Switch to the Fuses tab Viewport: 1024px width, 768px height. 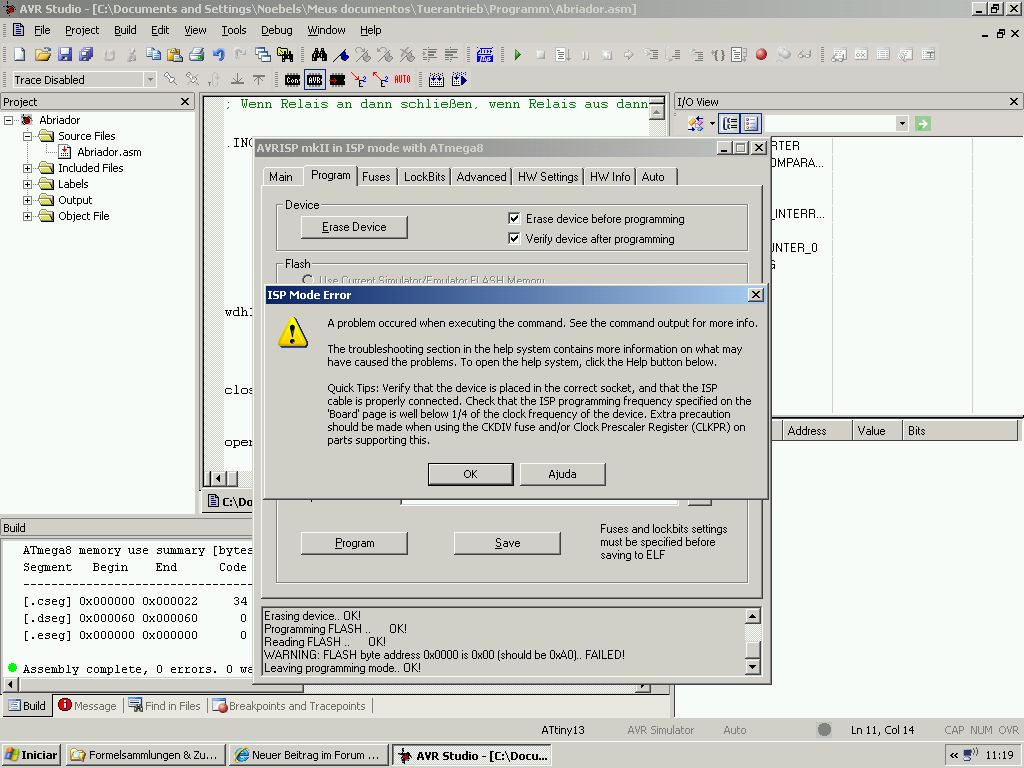click(x=376, y=176)
